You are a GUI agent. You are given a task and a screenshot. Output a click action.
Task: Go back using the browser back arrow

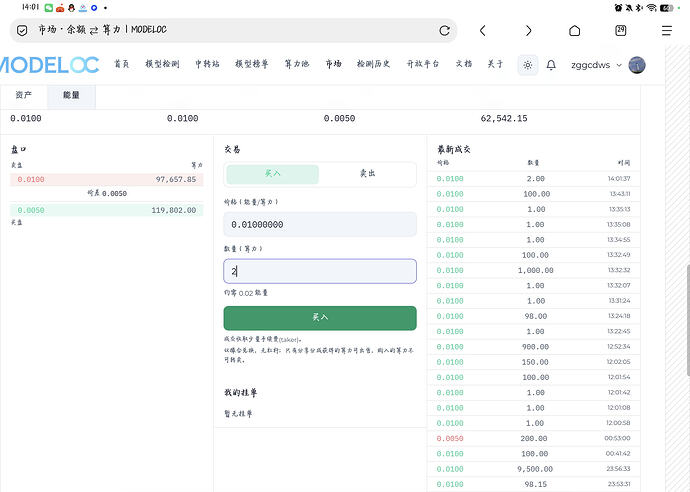pyautogui.click(x=483, y=30)
